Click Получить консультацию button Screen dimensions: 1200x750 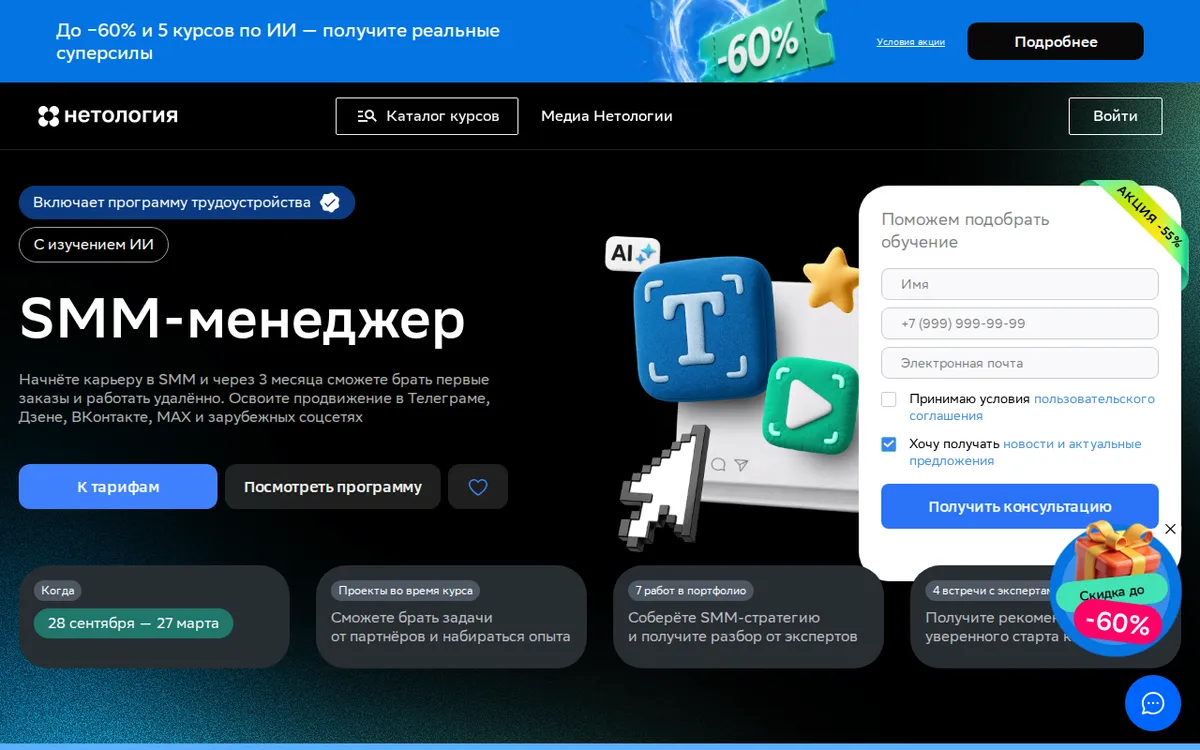[1019, 506]
